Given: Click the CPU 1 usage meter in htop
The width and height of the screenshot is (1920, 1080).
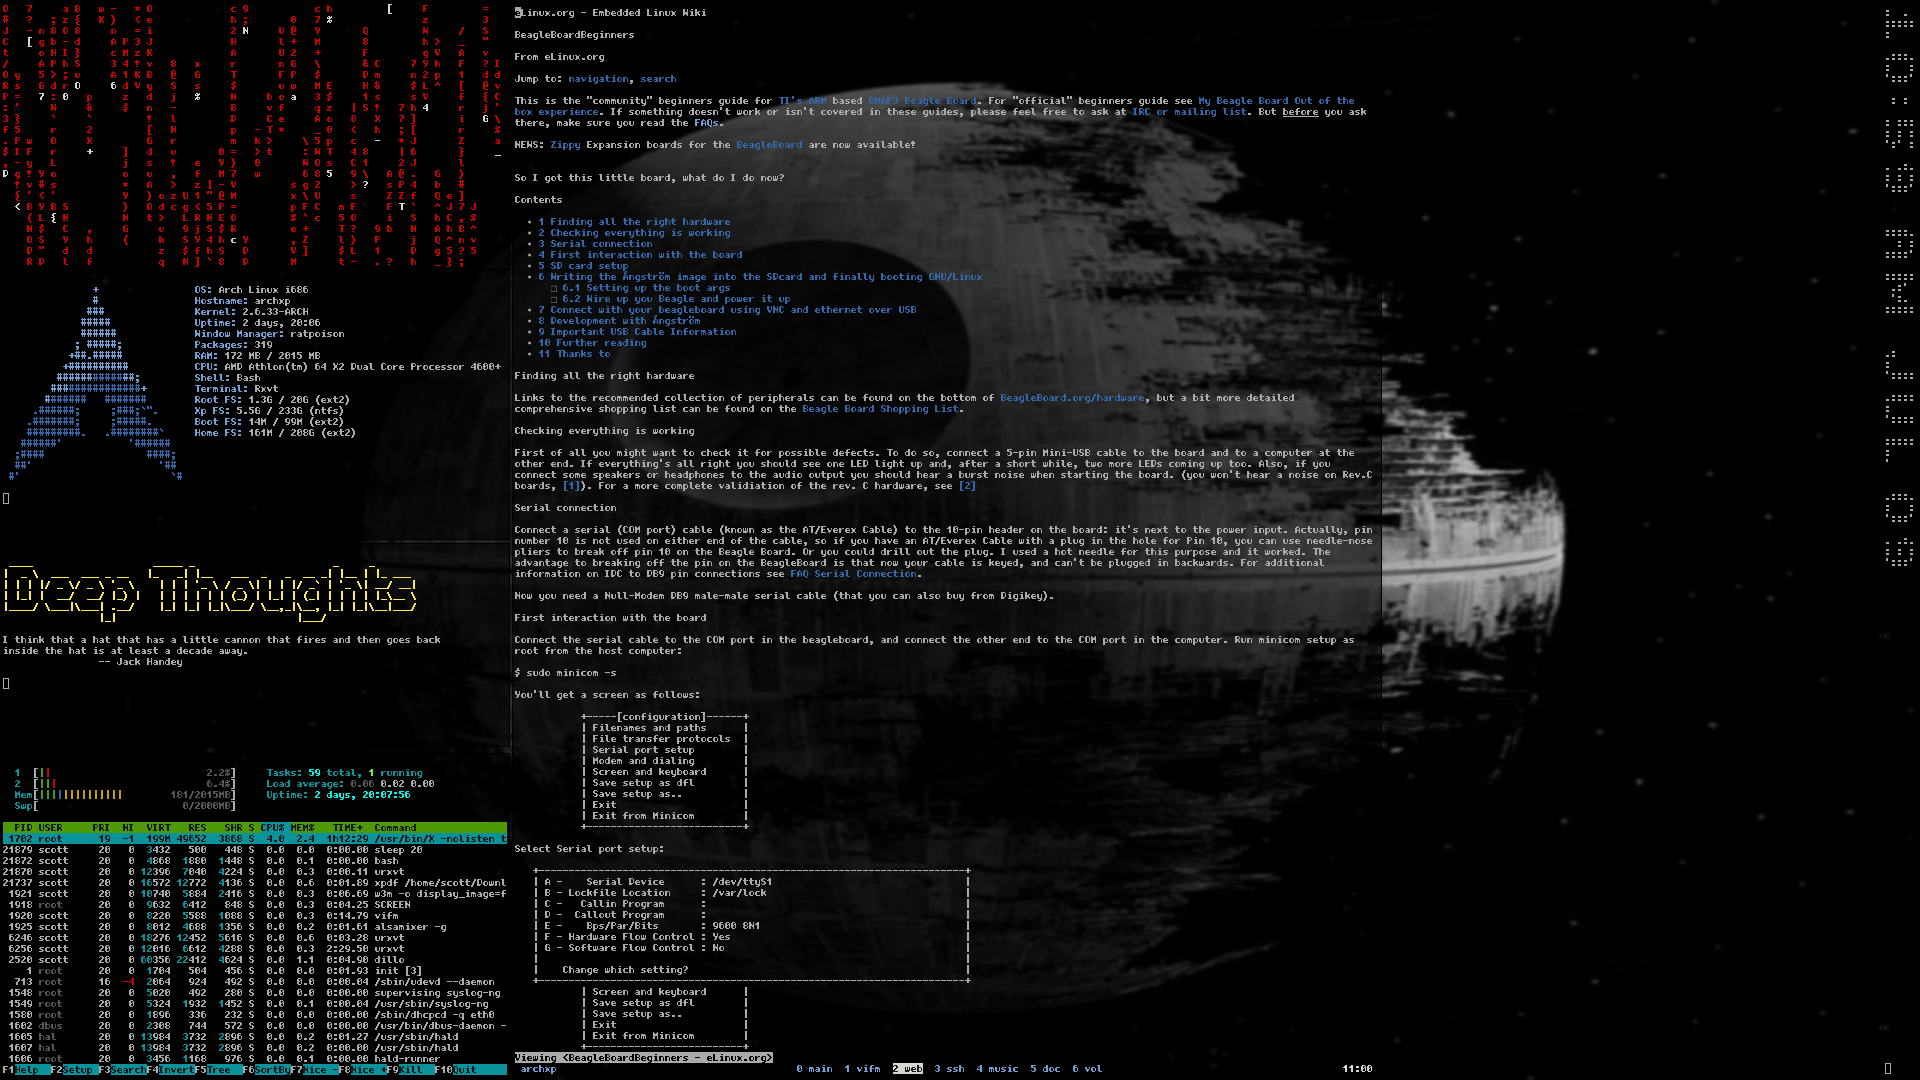Looking at the screenshot, I should pyautogui.click(x=125, y=773).
